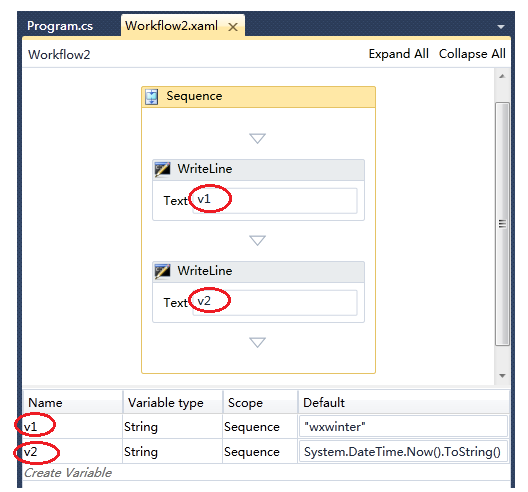
Task: Edit the default value "wxwinter"
Action: tap(403, 427)
